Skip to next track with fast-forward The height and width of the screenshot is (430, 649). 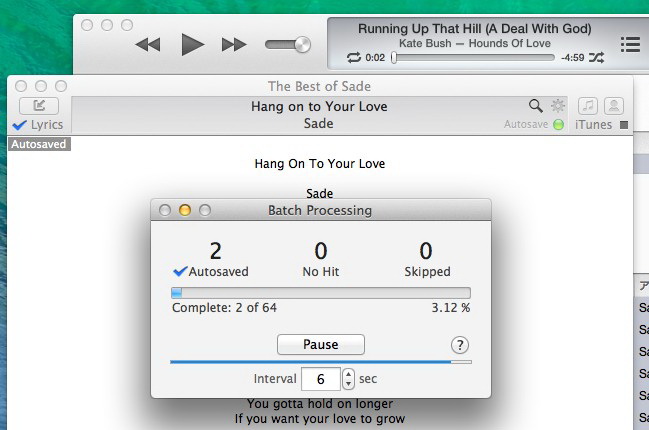point(234,44)
